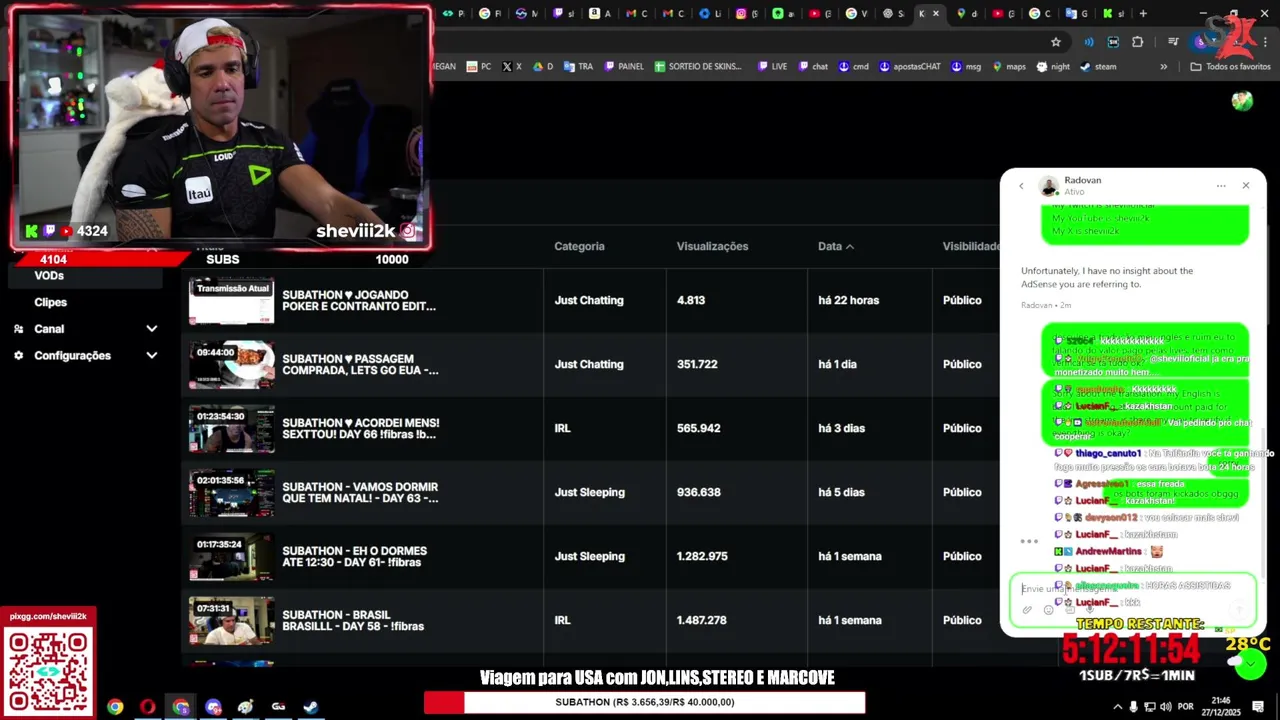
Task: Open the Todos os favoritos folder
Action: tap(1230, 67)
